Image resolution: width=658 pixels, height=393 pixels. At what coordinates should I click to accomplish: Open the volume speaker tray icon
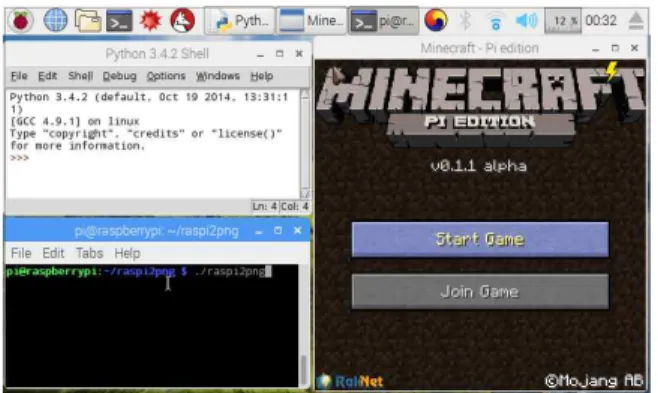pyautogui.click(x=526, y=21)
